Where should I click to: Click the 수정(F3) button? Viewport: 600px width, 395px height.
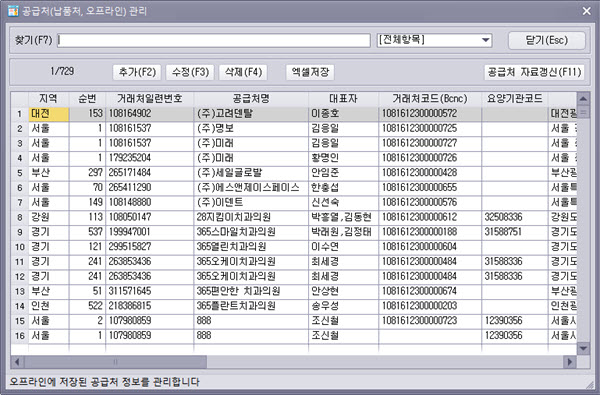click(x=190, y=72)
